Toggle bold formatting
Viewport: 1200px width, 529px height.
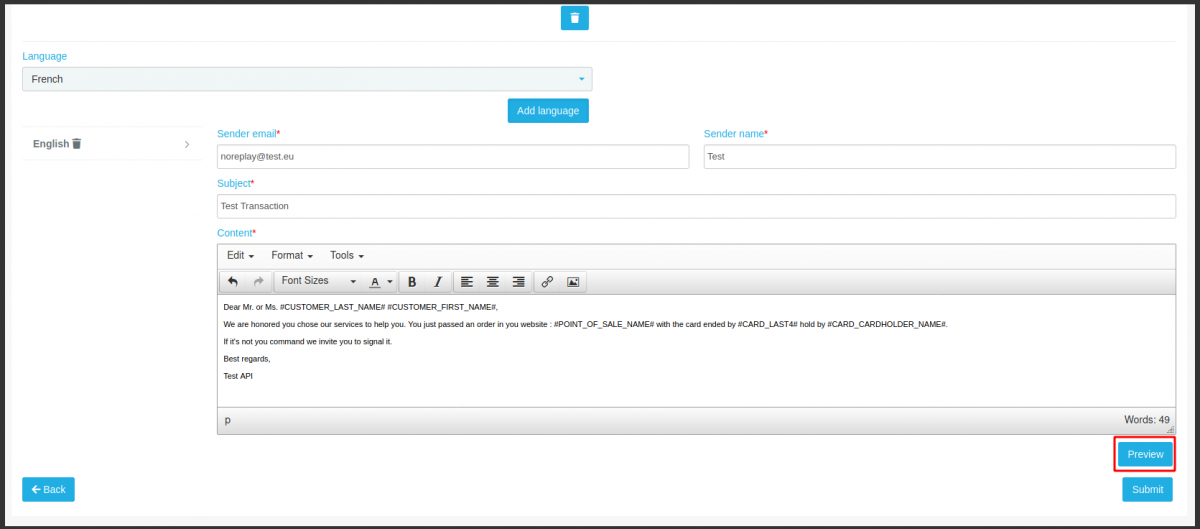412,282
